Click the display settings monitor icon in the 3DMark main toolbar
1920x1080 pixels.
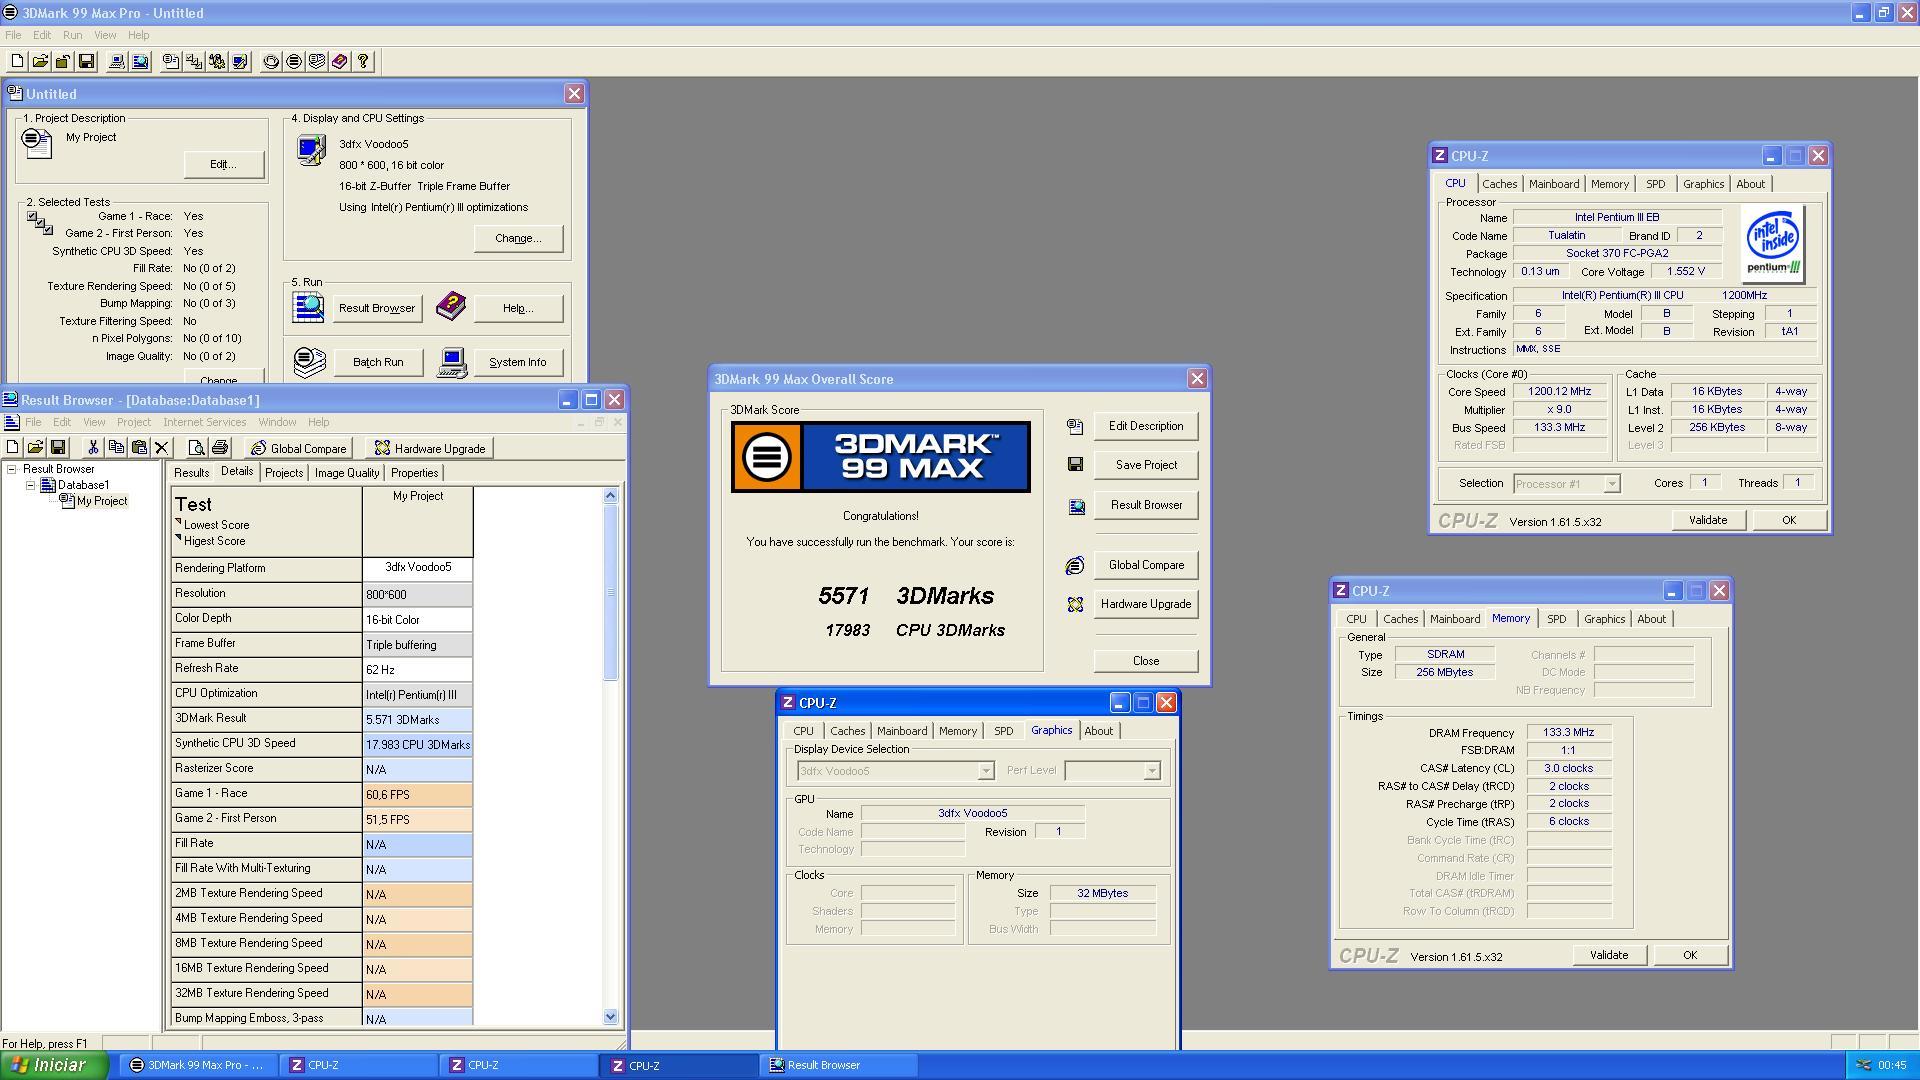[x=240, y=62]
